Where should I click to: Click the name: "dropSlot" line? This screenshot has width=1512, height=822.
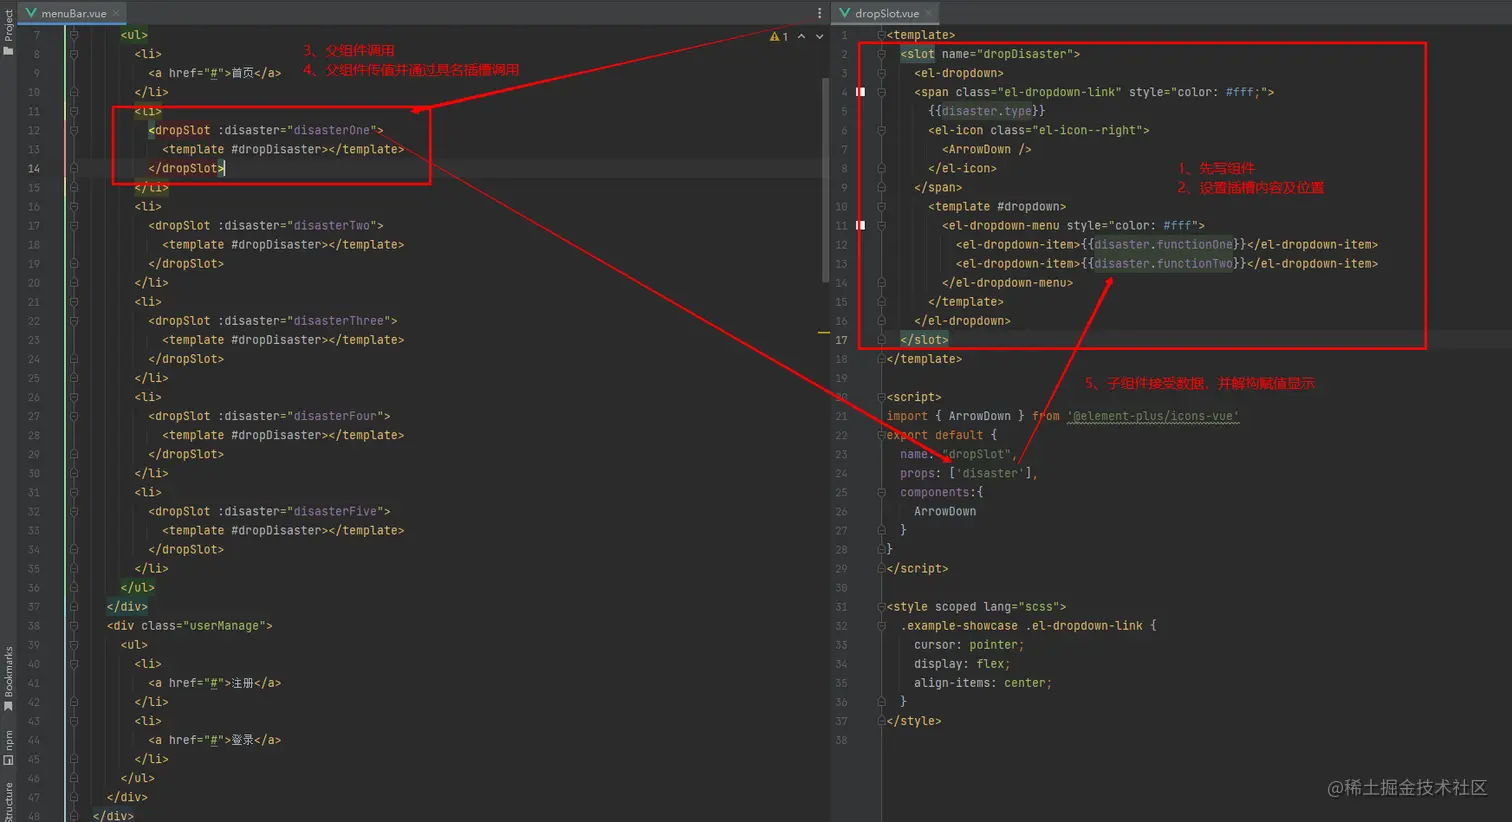pos(958,454)
